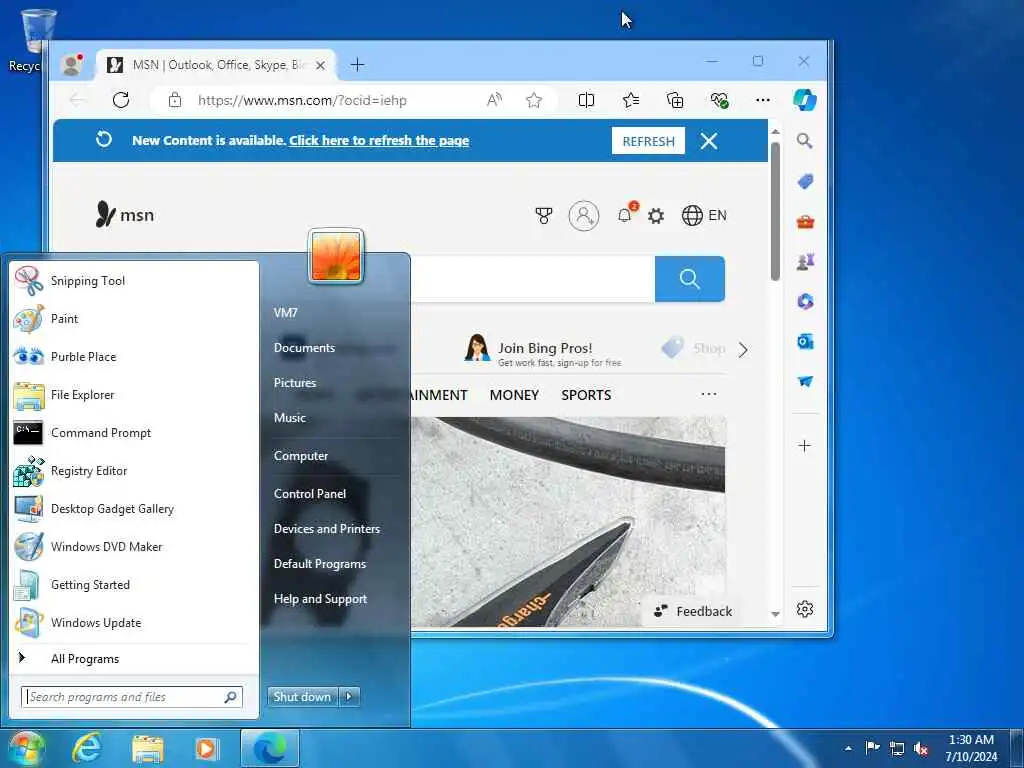Viewport: 1024px width, 768px height.
Task: Select the MSN tab
Action: (x=216, y=65)
